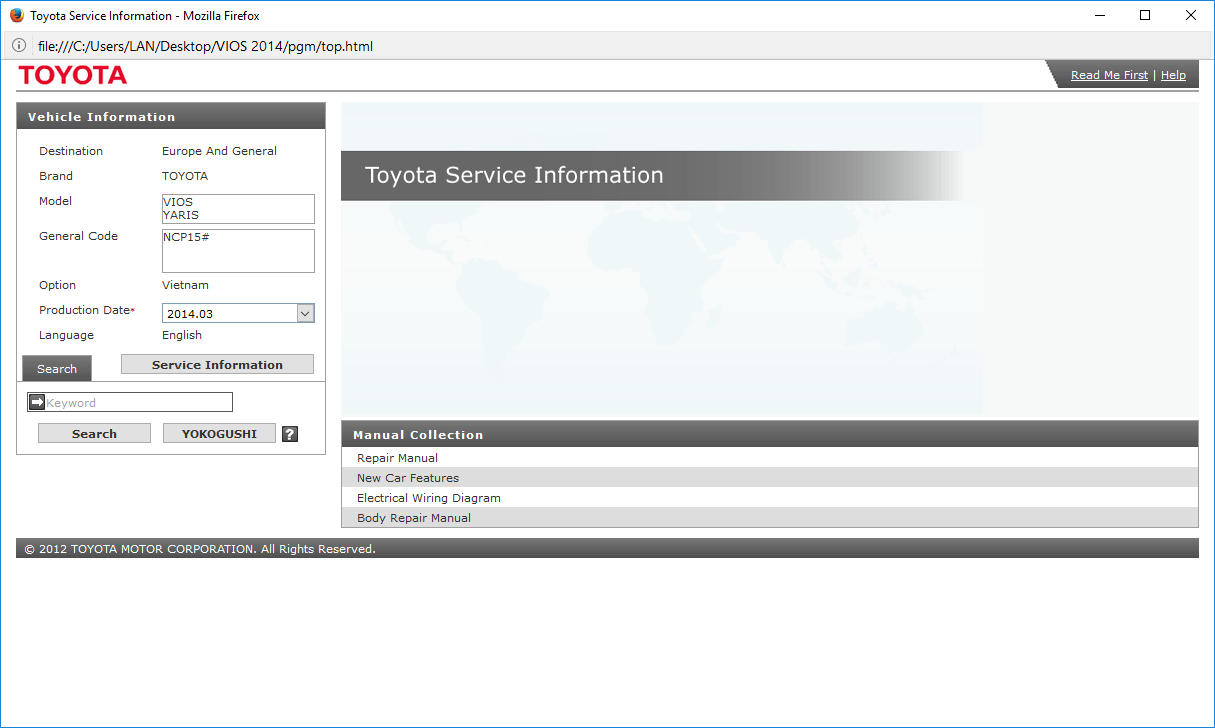Open the Help link
The image size is (1215, 728).
1173,75
